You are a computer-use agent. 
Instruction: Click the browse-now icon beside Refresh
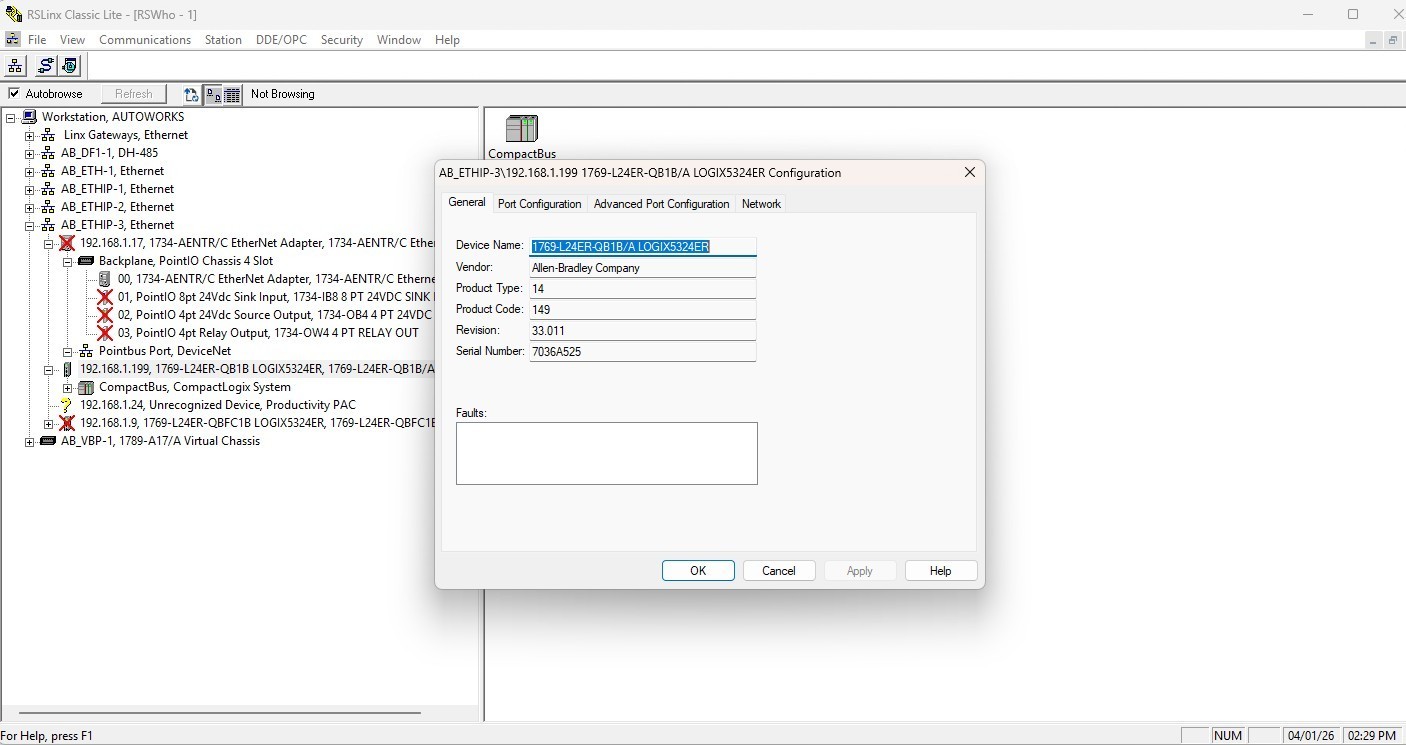191,94
